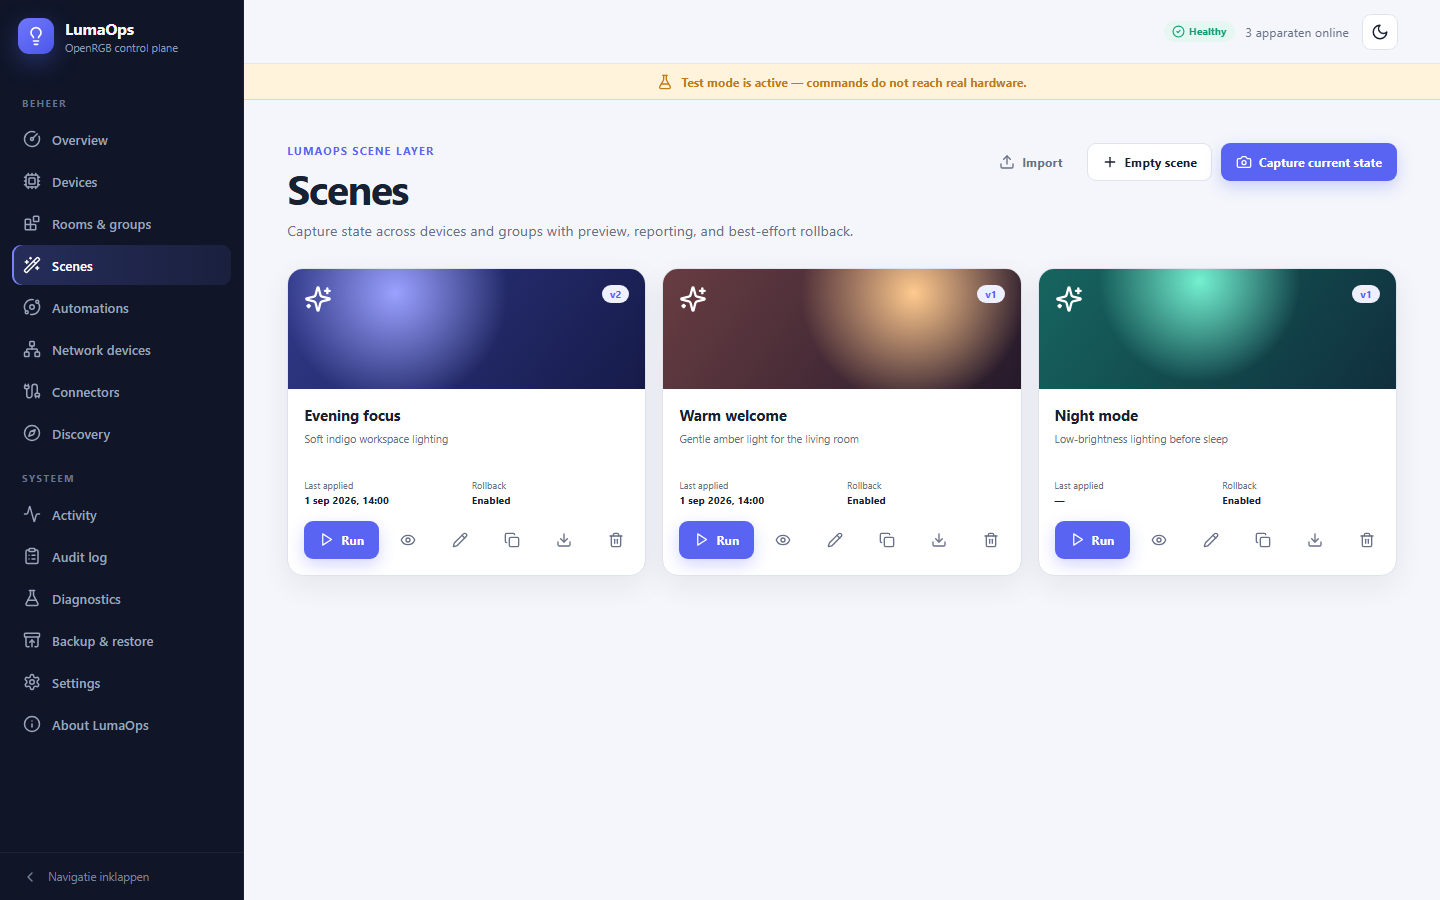Export the Night mode scene
The image size is (1440, 900).
click(x=1315, y=540)
